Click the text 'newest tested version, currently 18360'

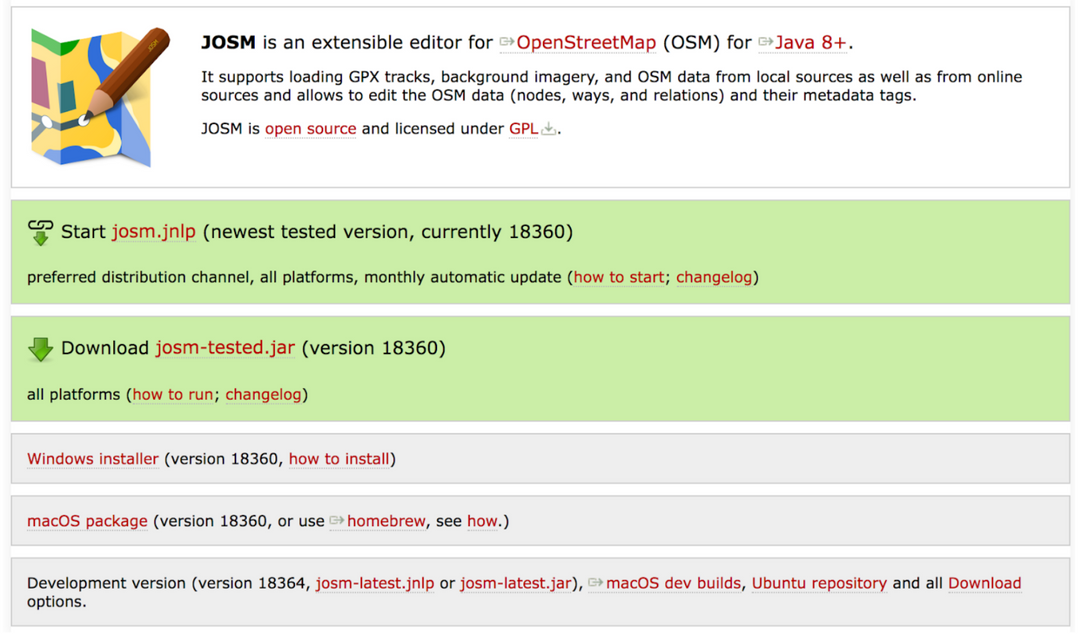(388, 232)
